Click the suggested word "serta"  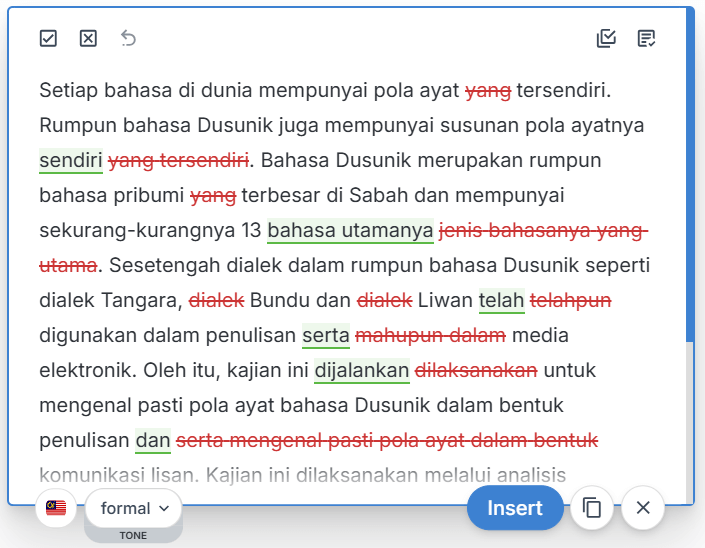(325, 335)
